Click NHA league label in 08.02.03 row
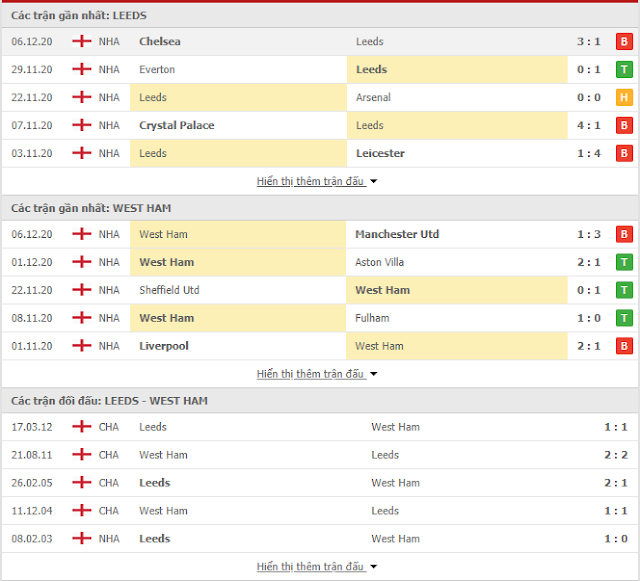The image size is (640, 581). coord(109,539)
